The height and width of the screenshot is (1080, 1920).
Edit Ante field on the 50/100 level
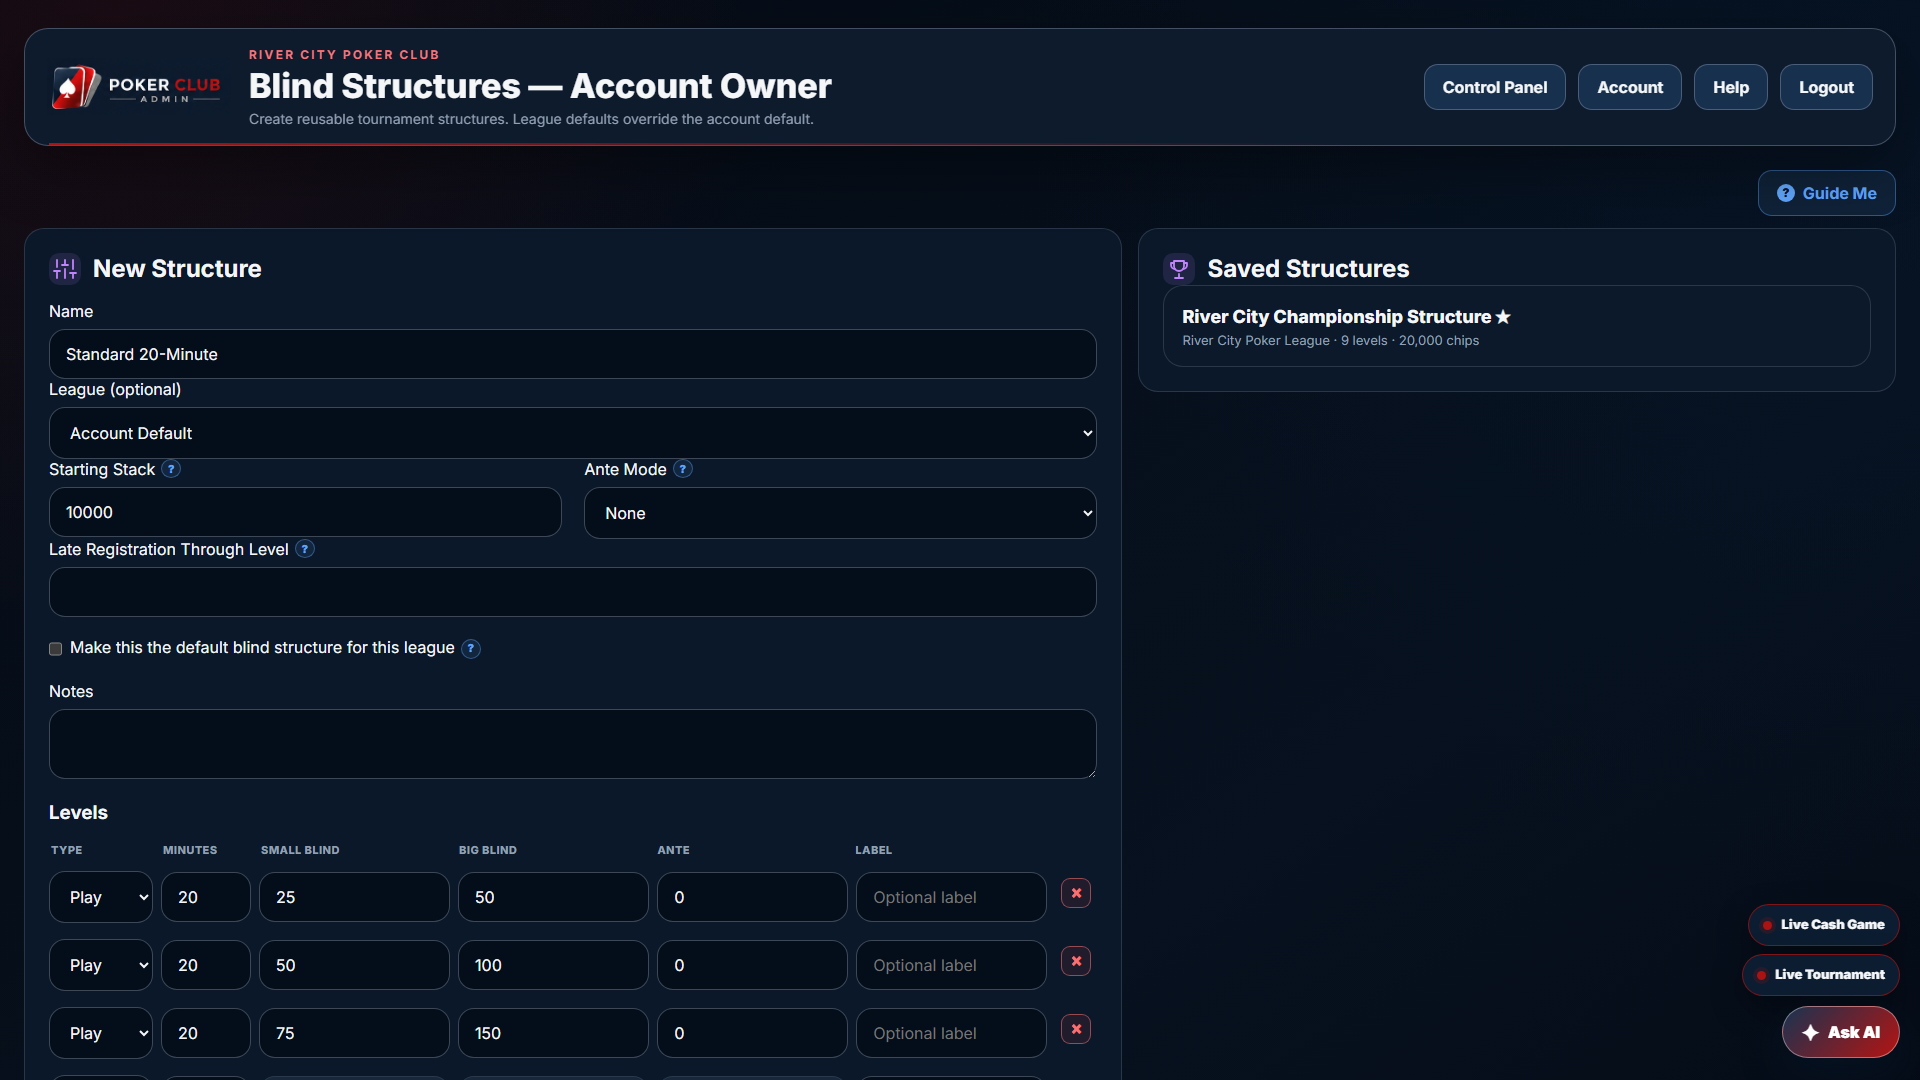(x=752, y=965)
